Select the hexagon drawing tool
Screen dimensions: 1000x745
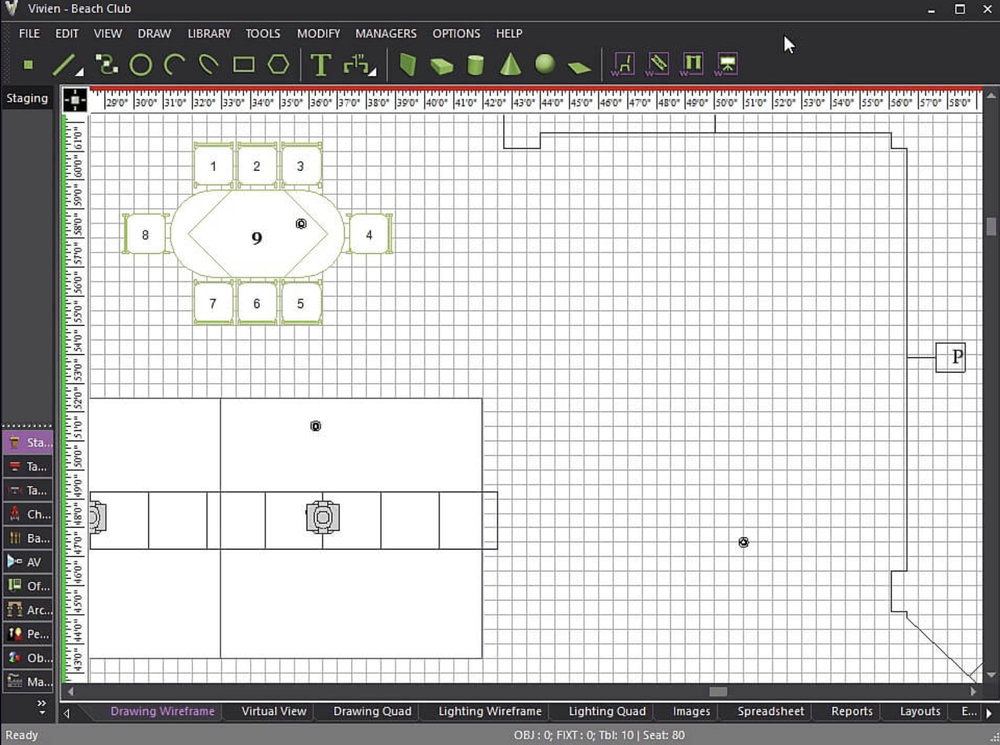[x=278, y=64]
